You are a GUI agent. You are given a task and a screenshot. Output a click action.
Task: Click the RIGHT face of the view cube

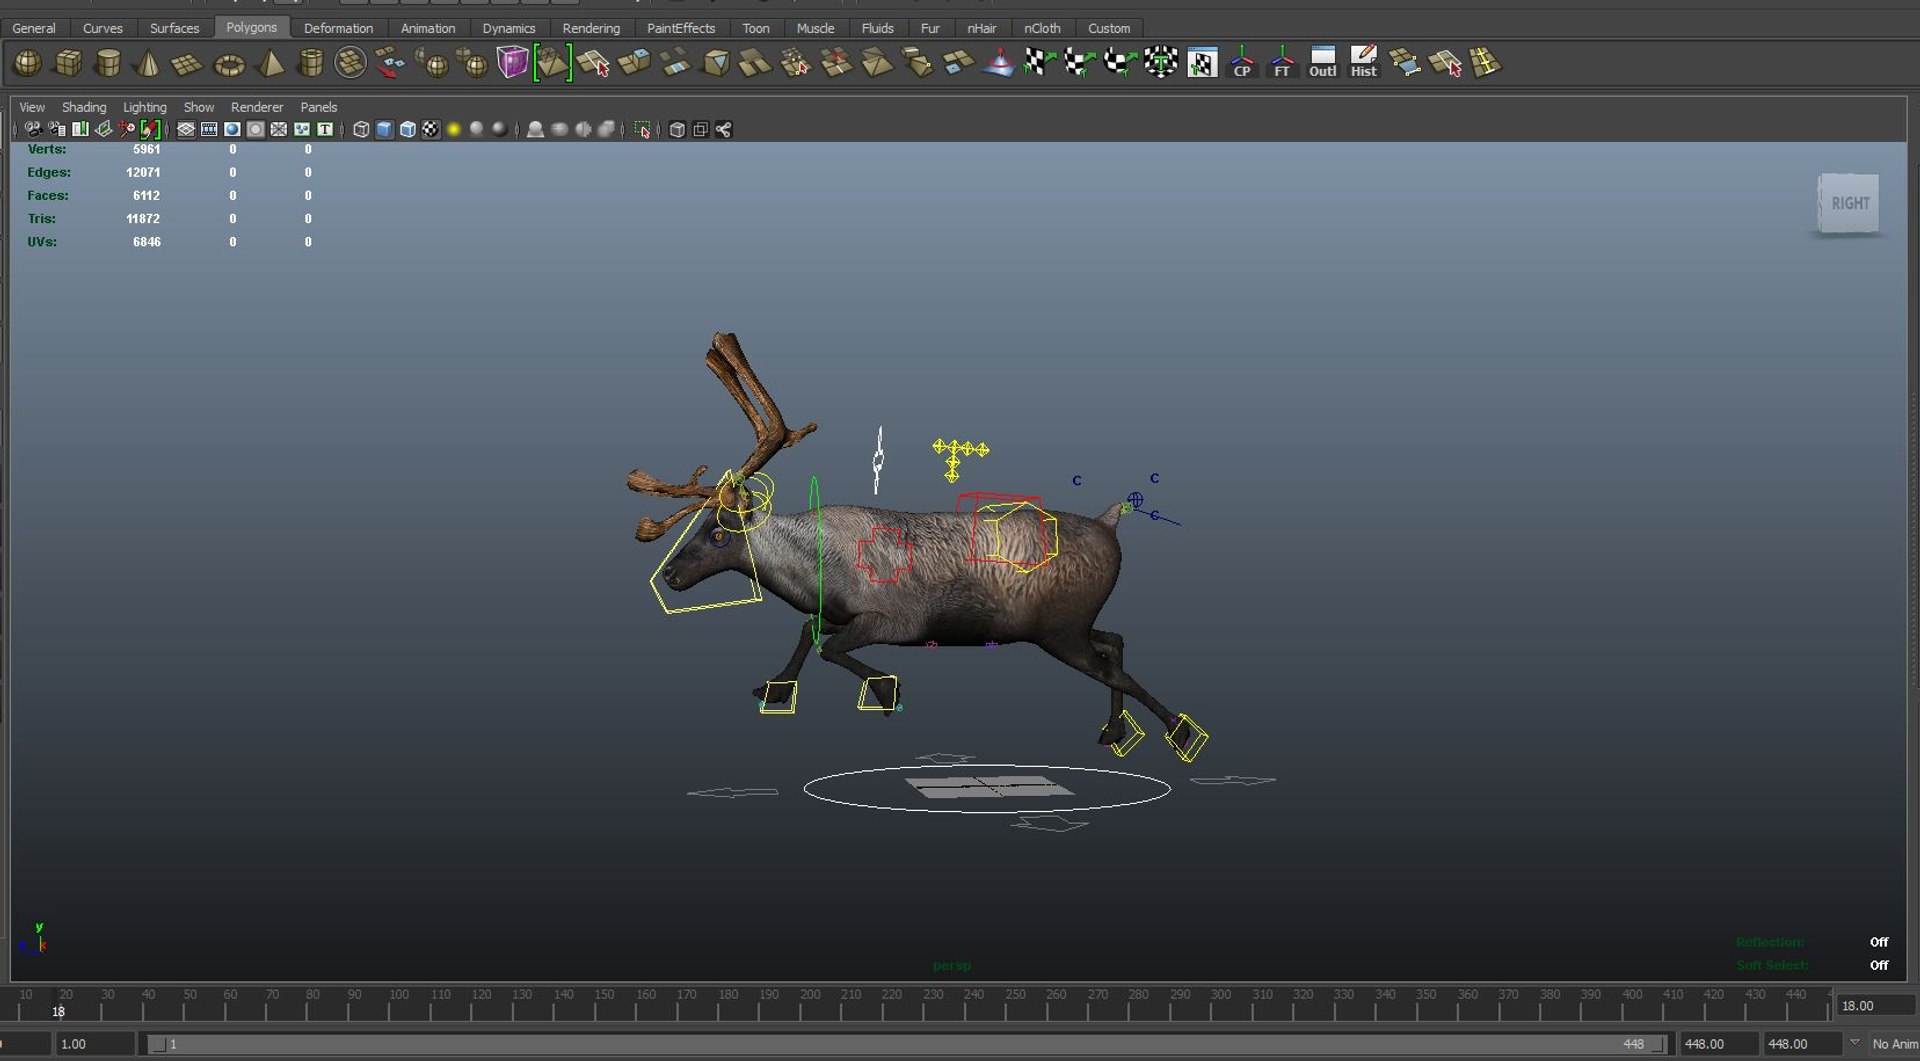point(1849,203)
